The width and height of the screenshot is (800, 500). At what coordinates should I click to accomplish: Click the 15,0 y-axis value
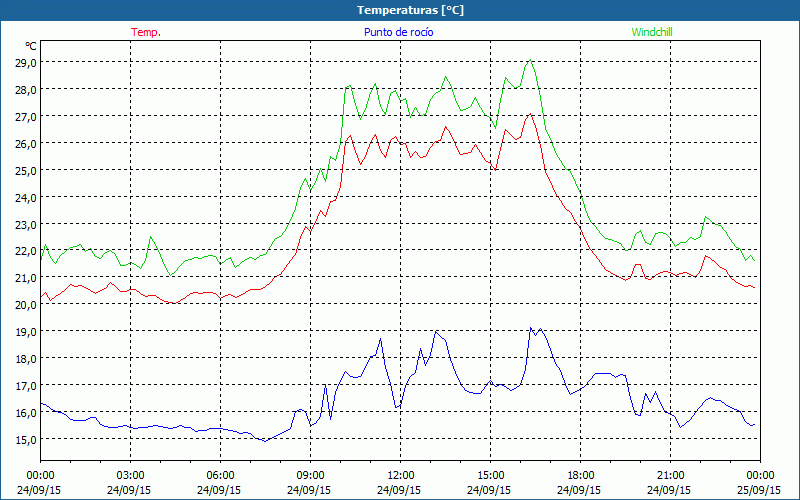[x=26, y=440]
